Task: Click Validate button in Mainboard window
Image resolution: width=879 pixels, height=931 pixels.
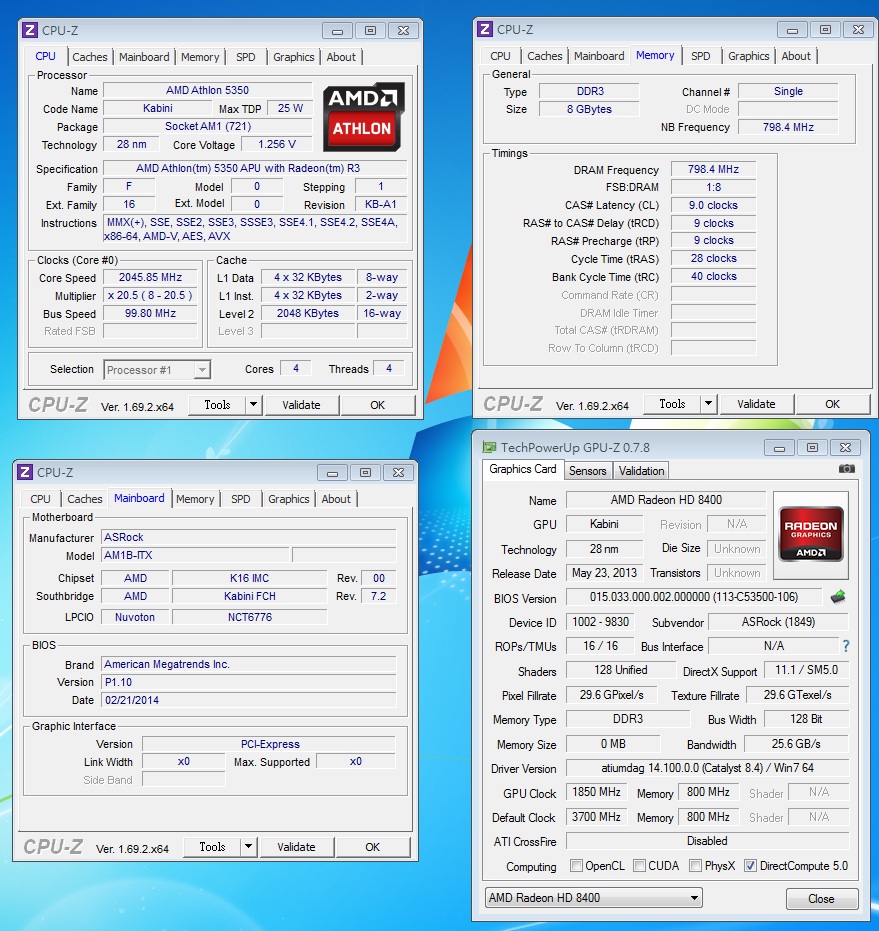Action: pyautogui.click(x=296, y=847)
